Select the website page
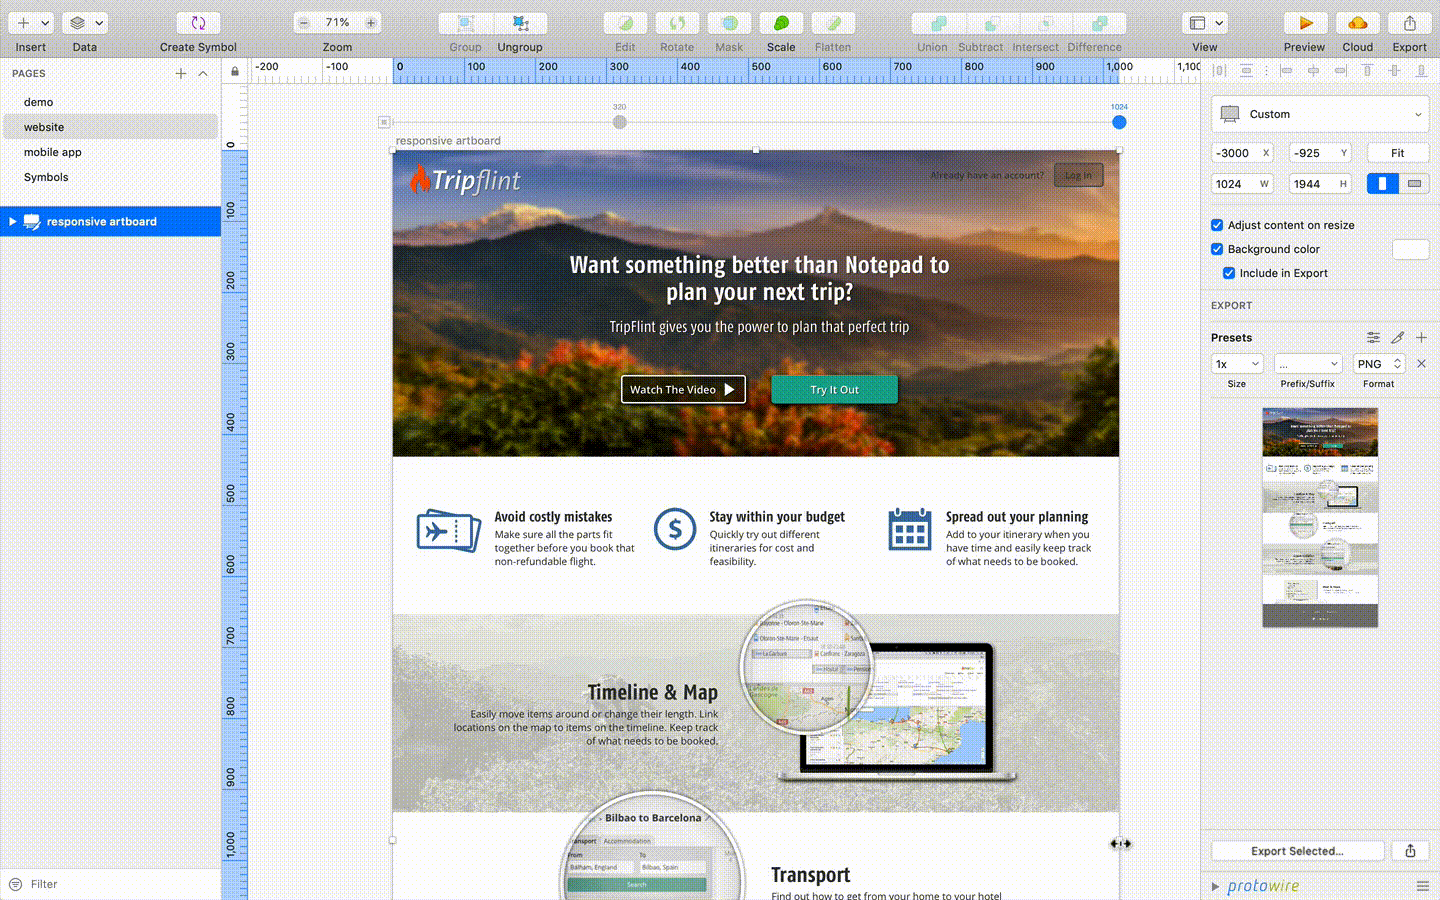 coord(110,127)
